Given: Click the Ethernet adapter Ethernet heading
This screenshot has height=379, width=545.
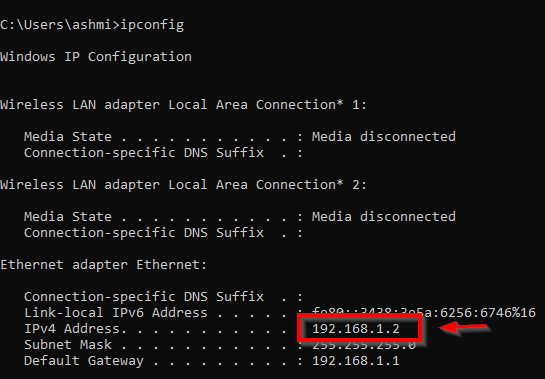Looking at the screenshot, I should click(x=104, y=265).
